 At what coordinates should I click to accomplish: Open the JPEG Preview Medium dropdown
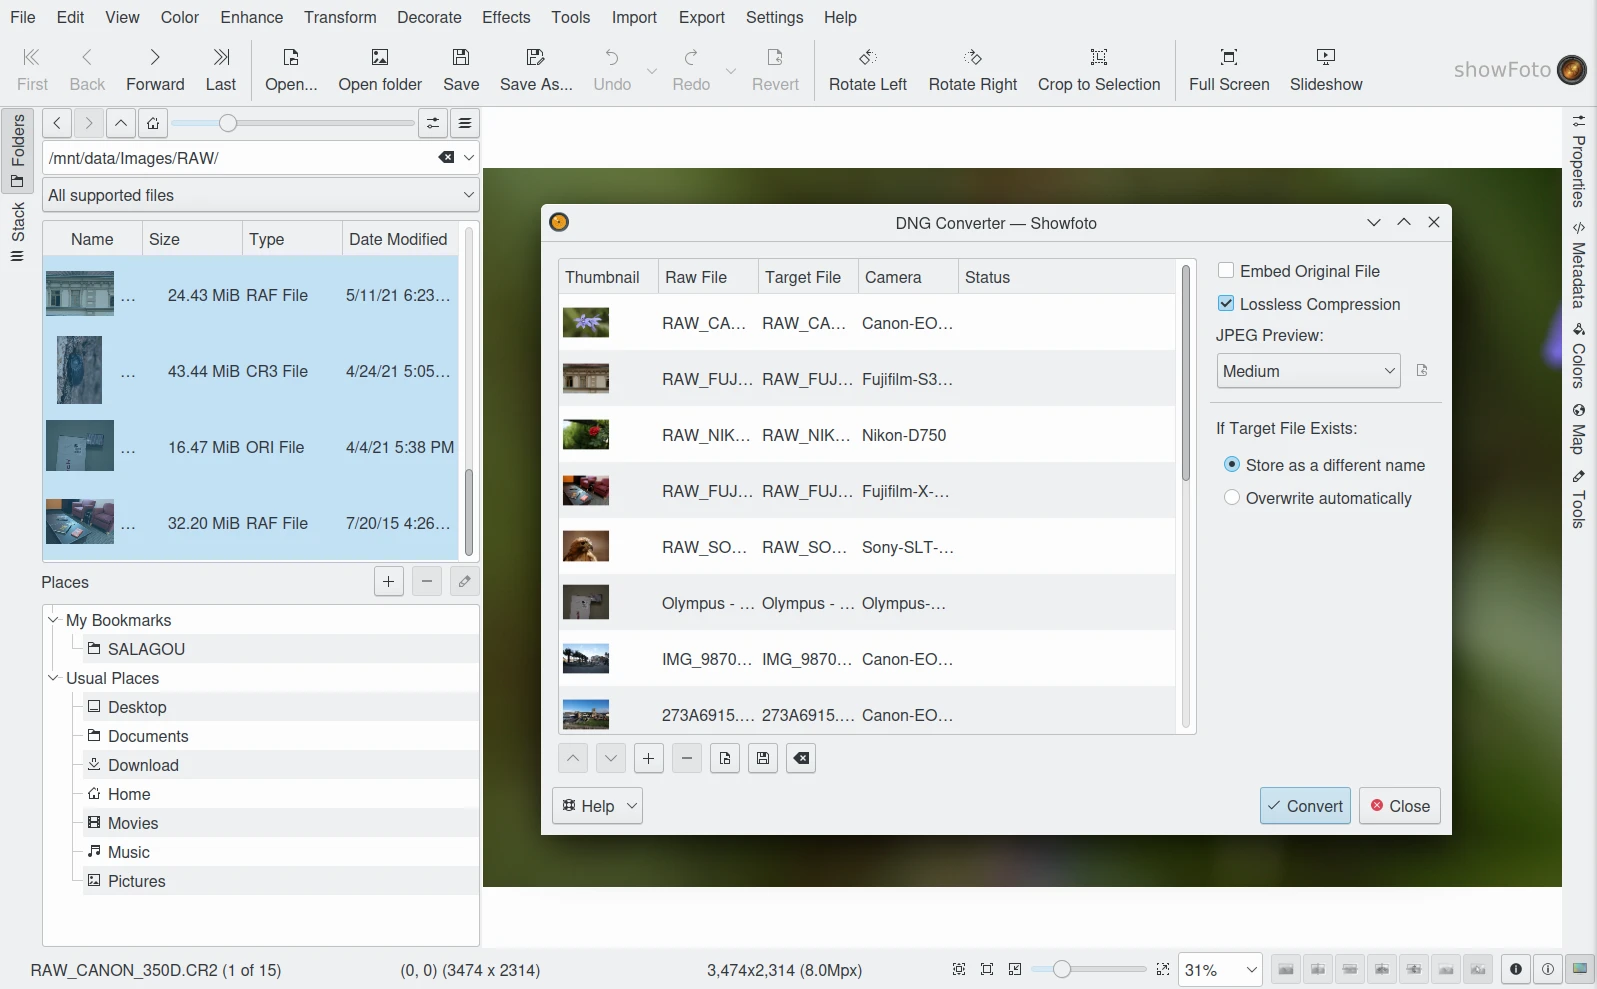(1307, 371)
